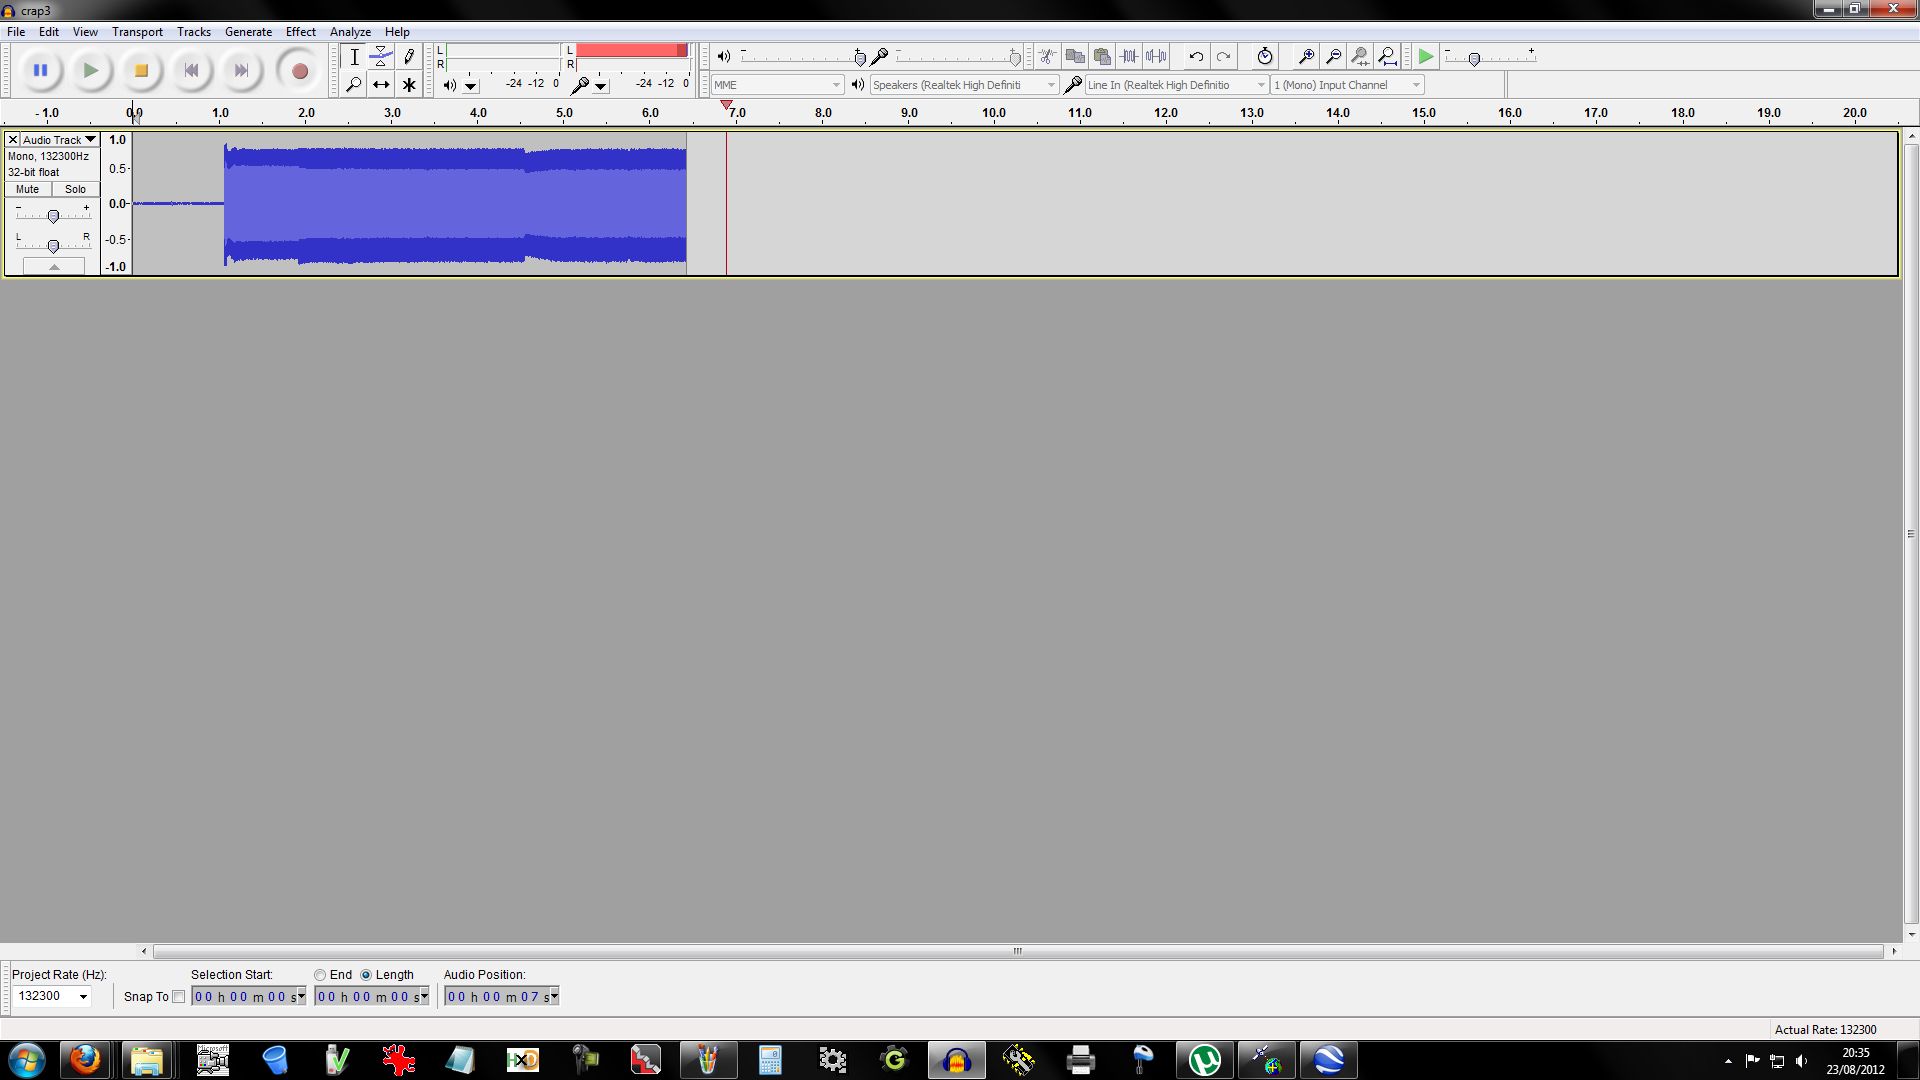The height and width of the screenshot is (1080, 1920).
Task: Open Audacity from the taskbar
Action: pyautogui.click(x=957, y=1059)
